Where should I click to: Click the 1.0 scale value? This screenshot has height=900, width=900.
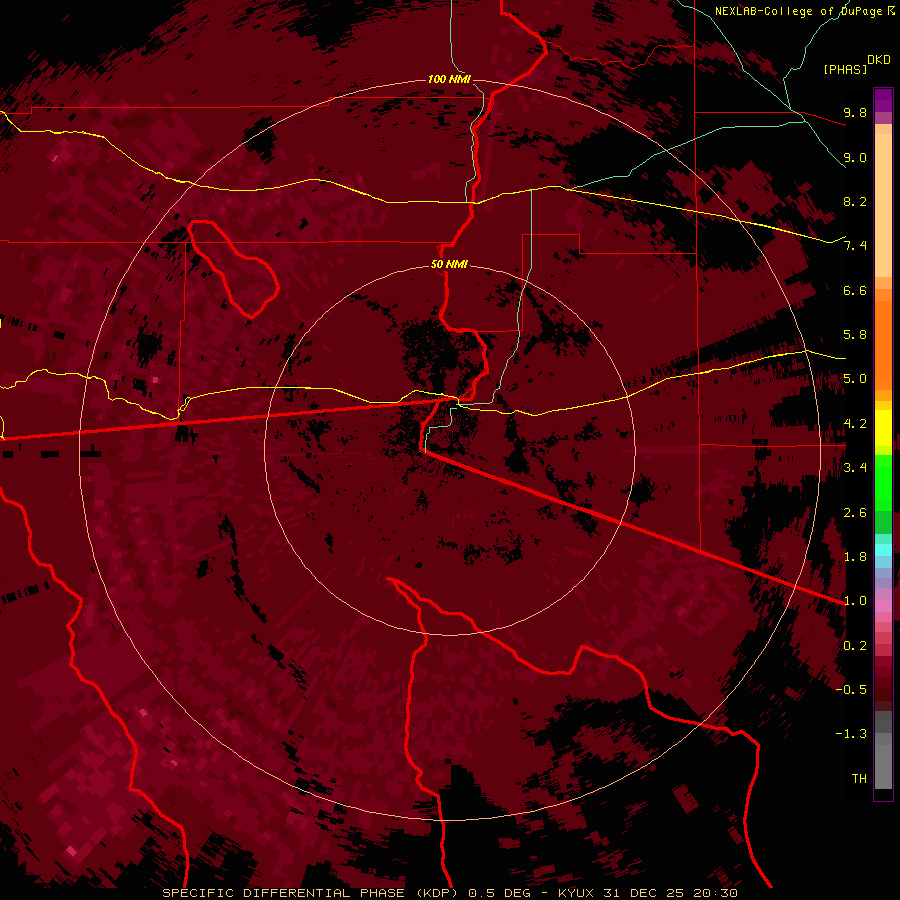click(x=855, y=601)
